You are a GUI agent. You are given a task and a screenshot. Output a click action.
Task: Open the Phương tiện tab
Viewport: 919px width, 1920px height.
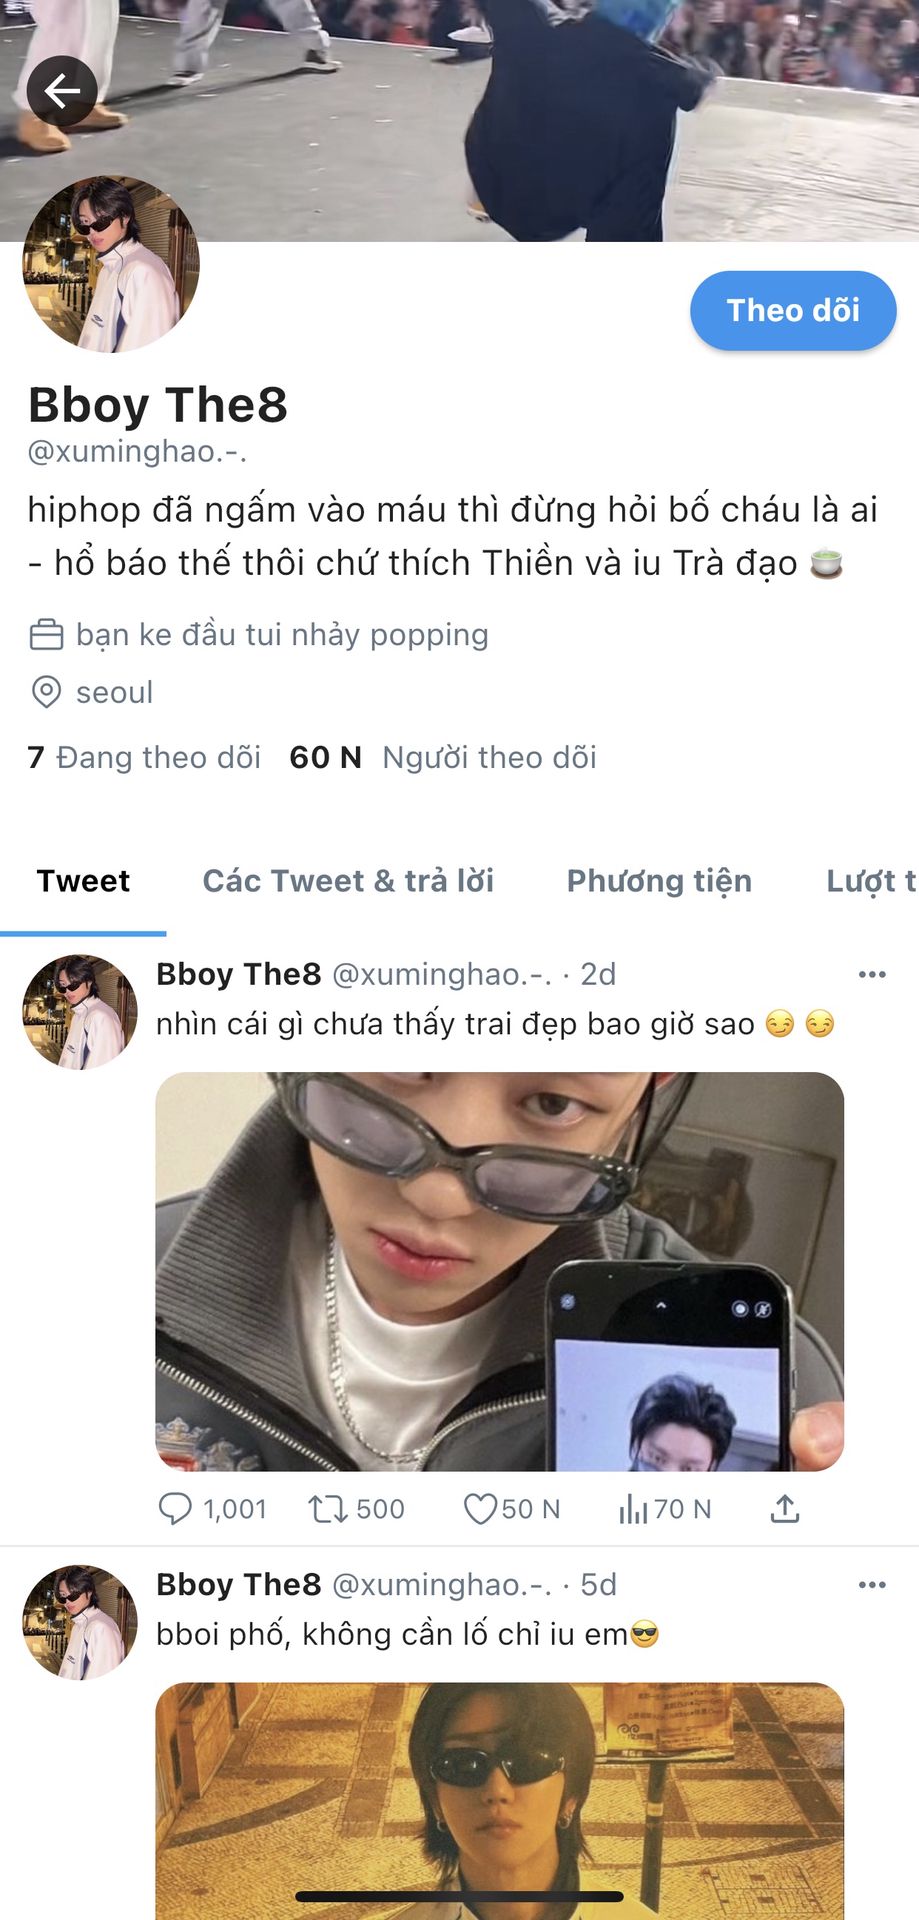tap(659, 881)
